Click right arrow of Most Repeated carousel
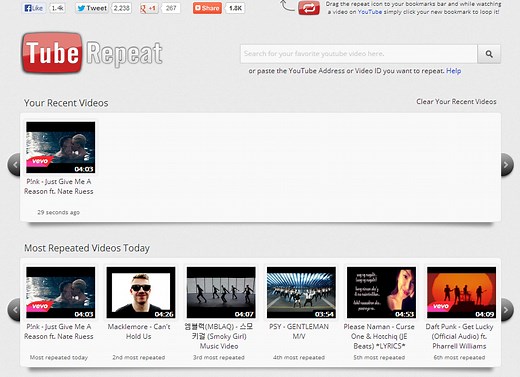This screenshot has height=377, width=520. pyautogui.click(x=507, y=310)
